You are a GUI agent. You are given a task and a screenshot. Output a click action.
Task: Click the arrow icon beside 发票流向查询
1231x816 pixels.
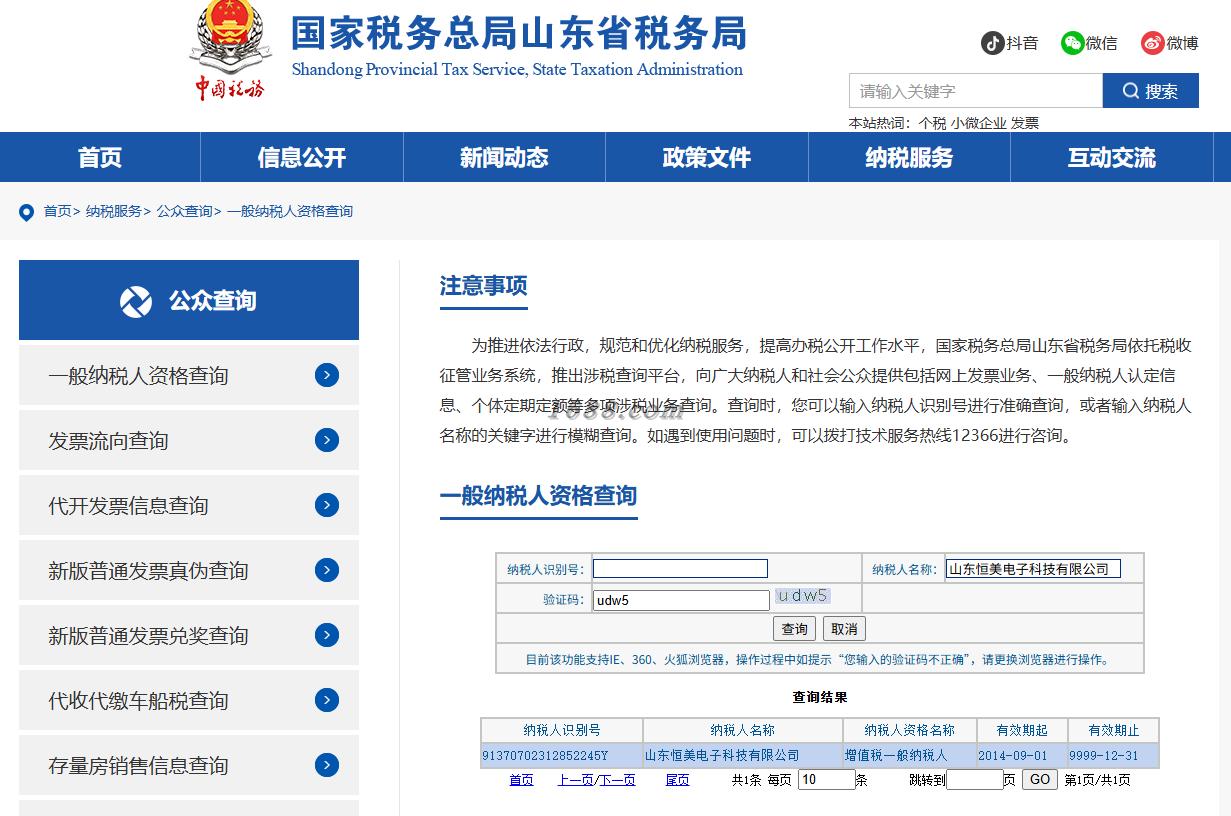click(x=327, y=440)
